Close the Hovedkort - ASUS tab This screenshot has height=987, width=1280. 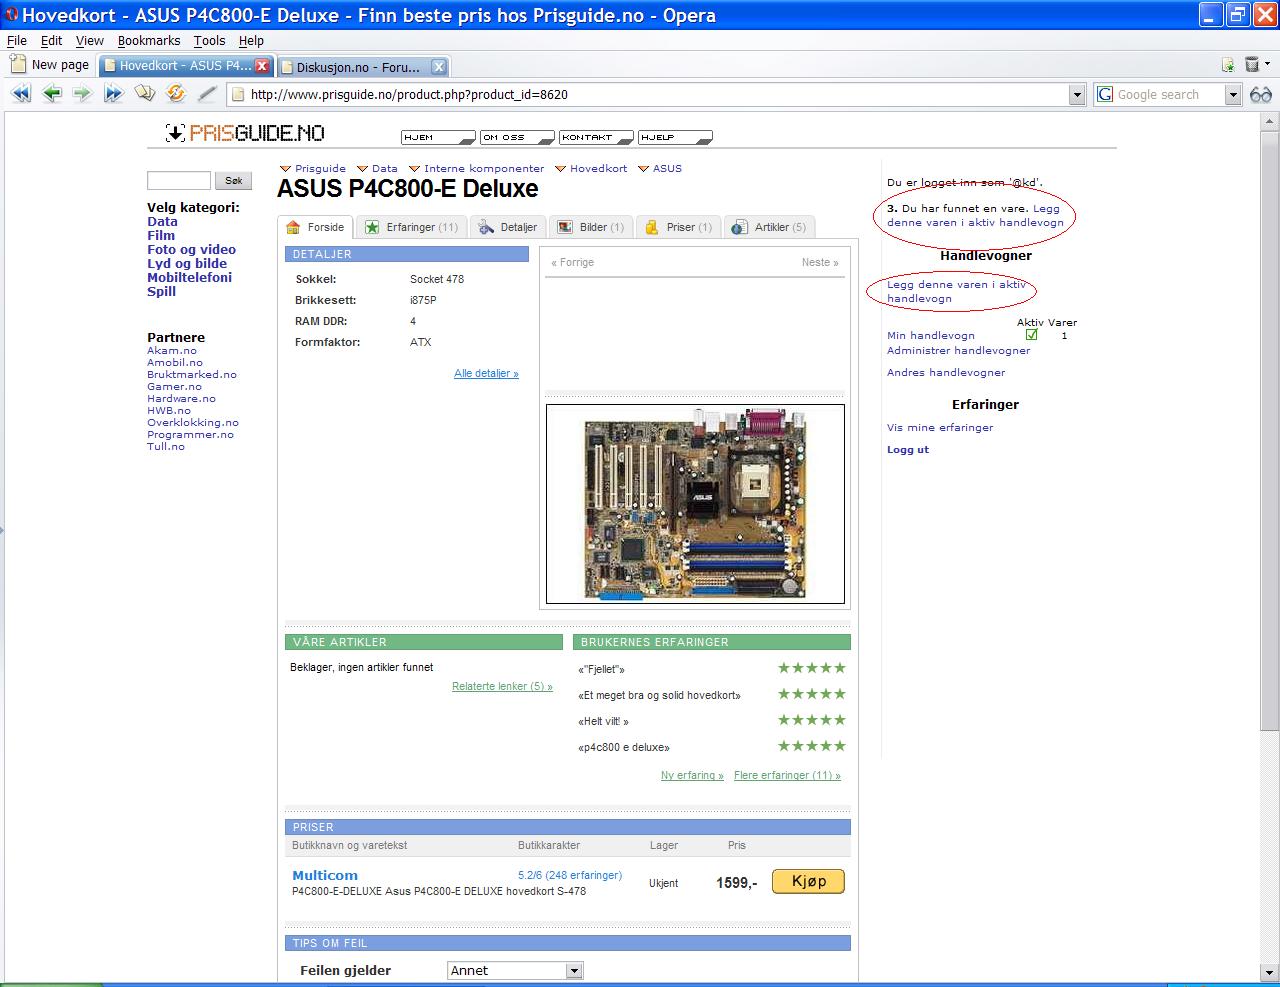point(262,66)
